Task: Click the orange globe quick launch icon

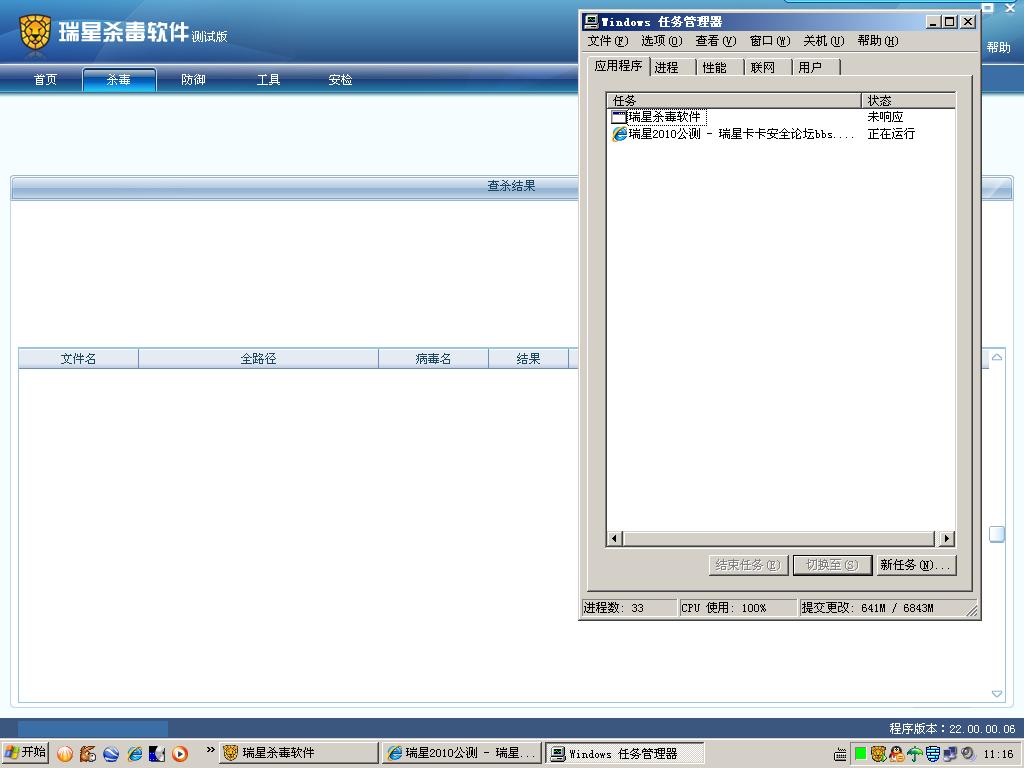Action: 65,754
